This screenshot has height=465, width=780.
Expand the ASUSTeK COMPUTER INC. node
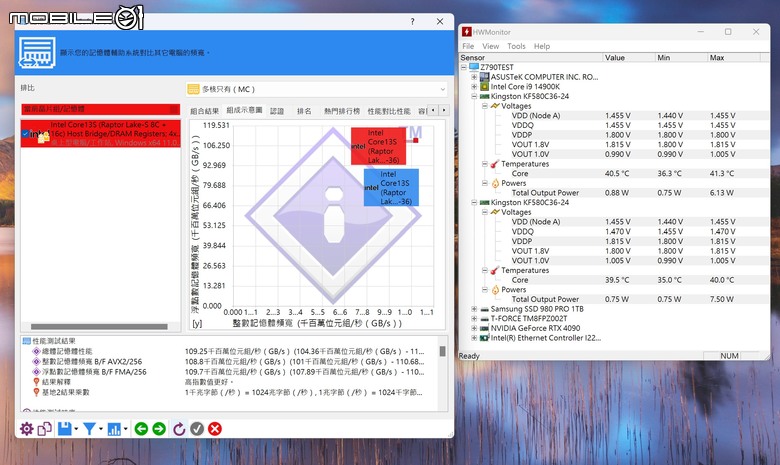[474, 77]
